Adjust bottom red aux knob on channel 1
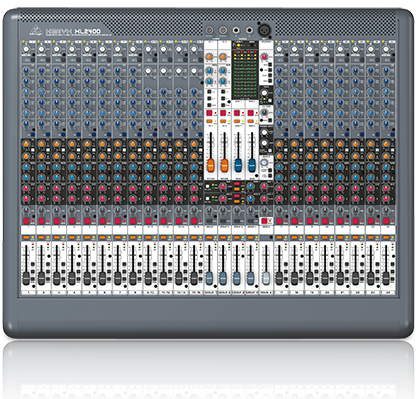This screenshot has width=418, height=399. (26, 199)
